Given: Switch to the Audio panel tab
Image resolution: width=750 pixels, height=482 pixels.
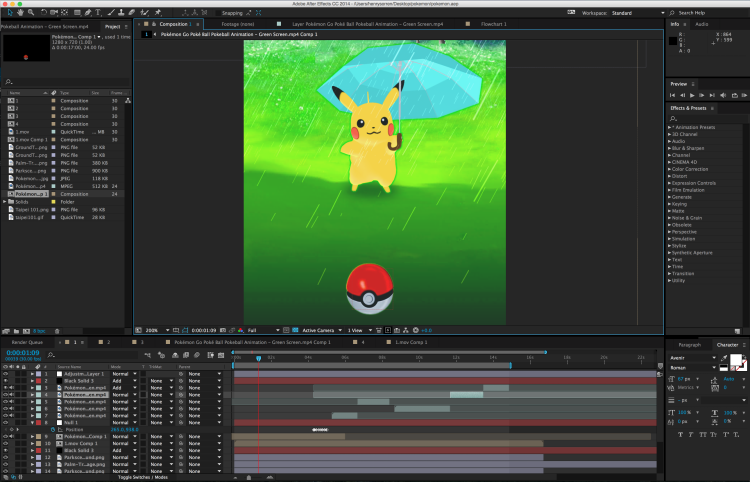Looking at the screenshot, I should pos(702,24).
